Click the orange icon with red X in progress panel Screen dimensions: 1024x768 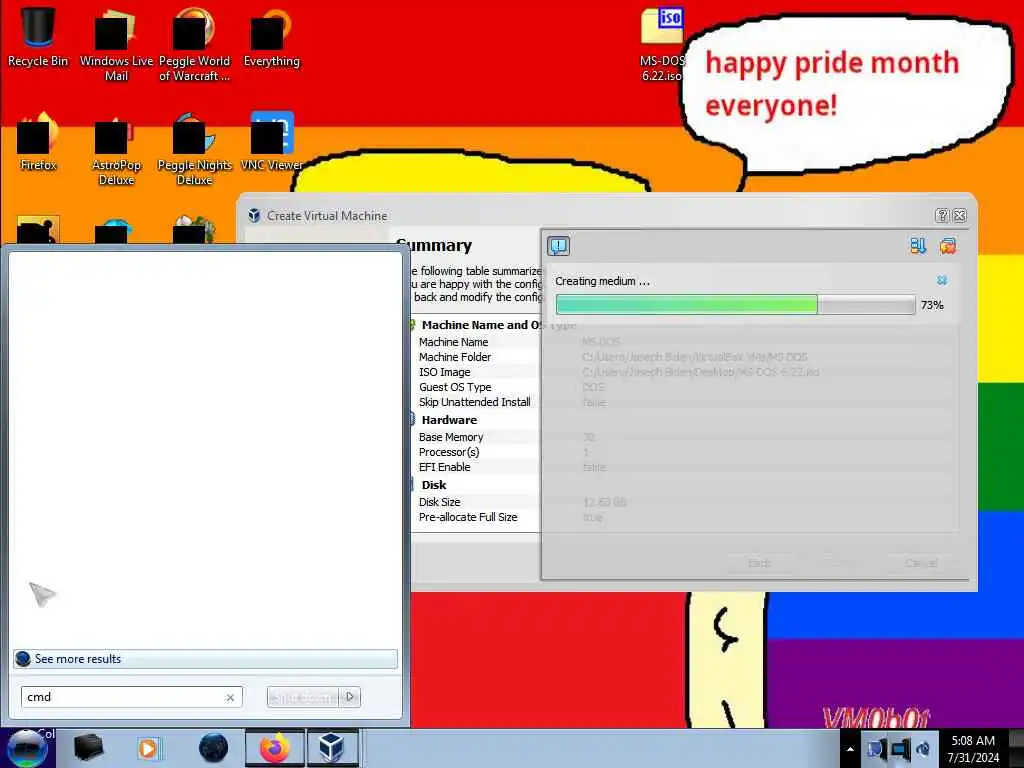pyautogui.click(x=948, y=246)
